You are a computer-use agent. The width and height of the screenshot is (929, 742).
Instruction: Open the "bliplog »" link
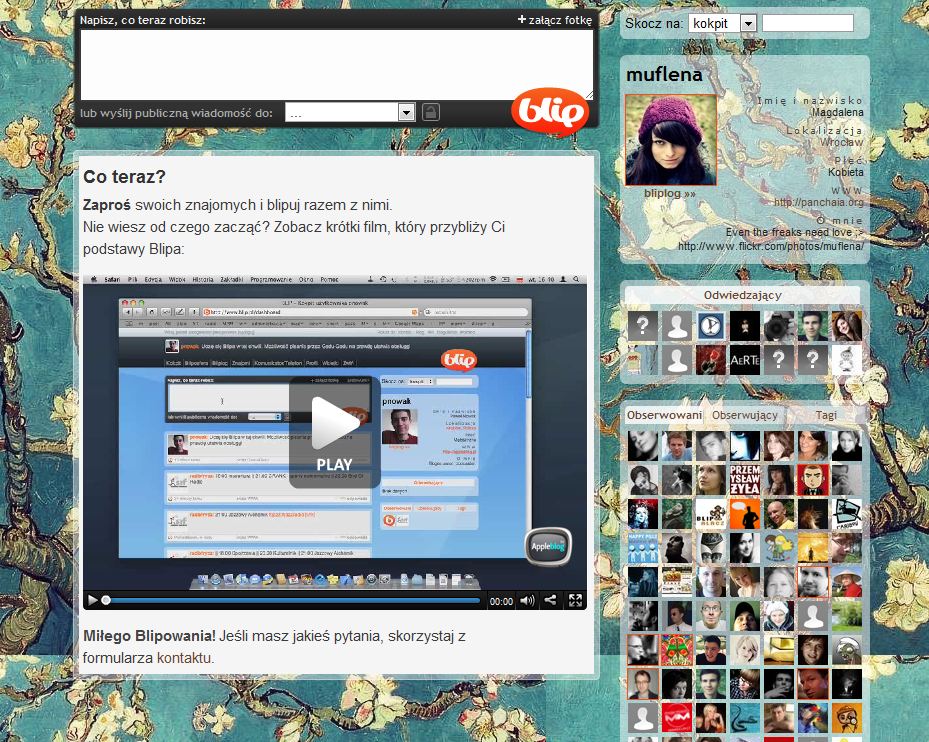(669, 193)
